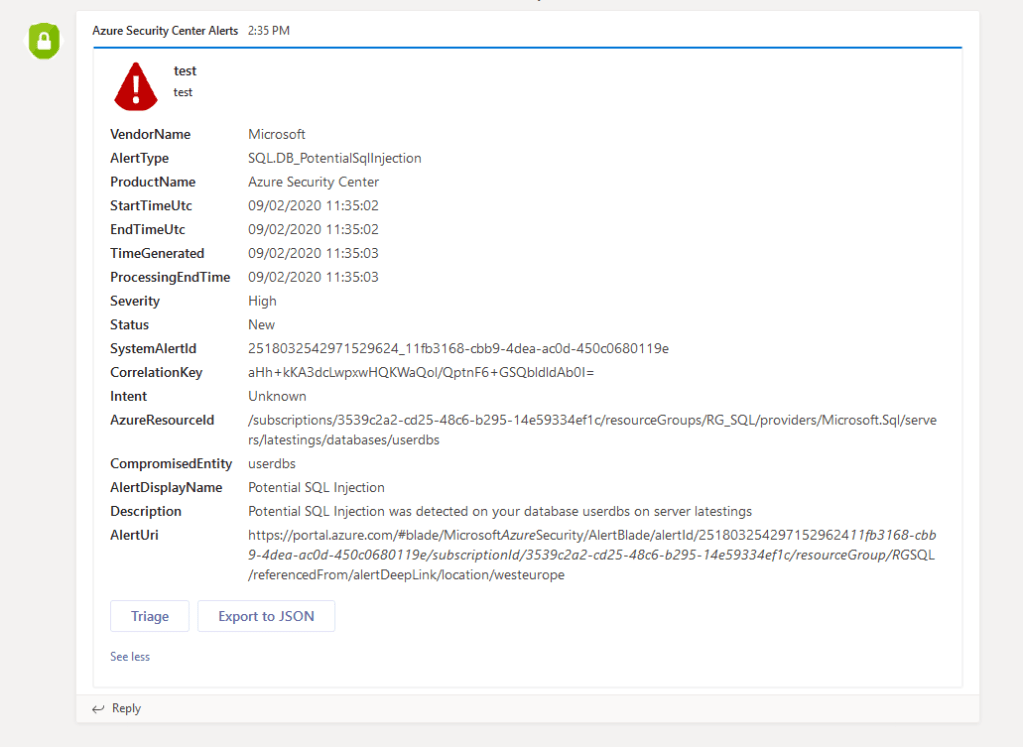Click the green lock avatar icon

click(43, 40)
